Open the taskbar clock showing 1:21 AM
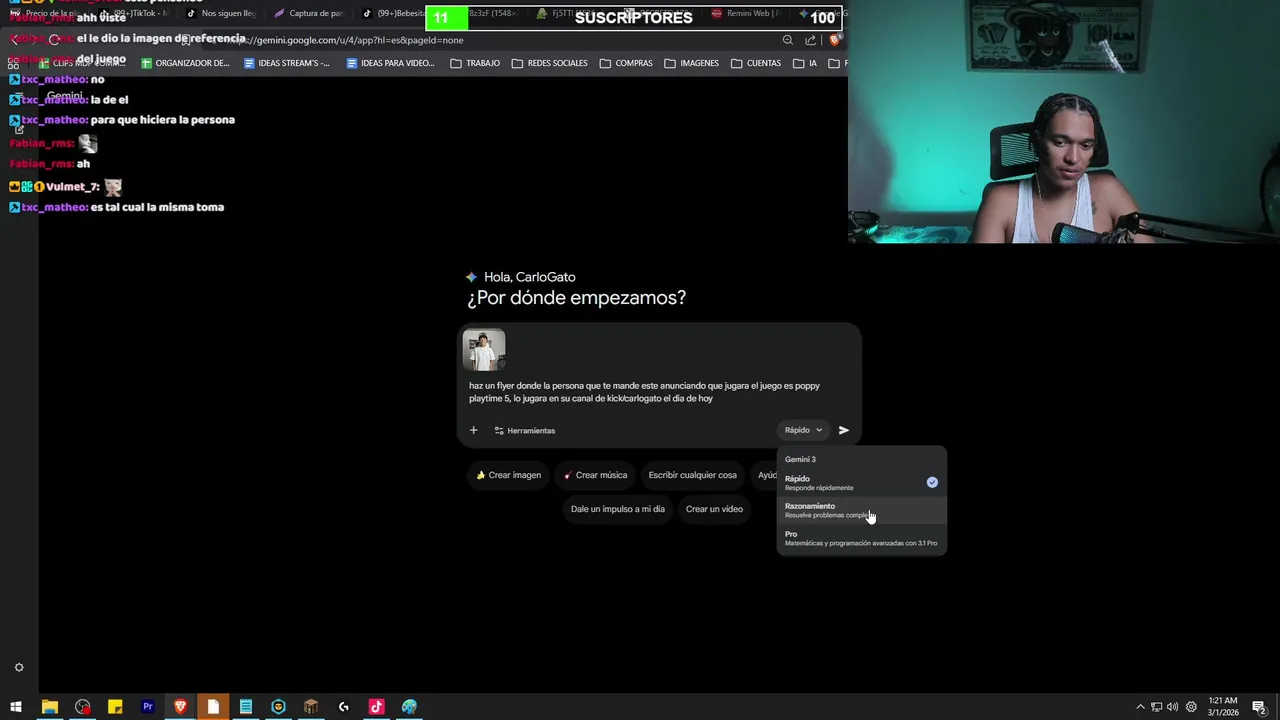This screenshot has width=1280, height=720. coord(1223,706)
